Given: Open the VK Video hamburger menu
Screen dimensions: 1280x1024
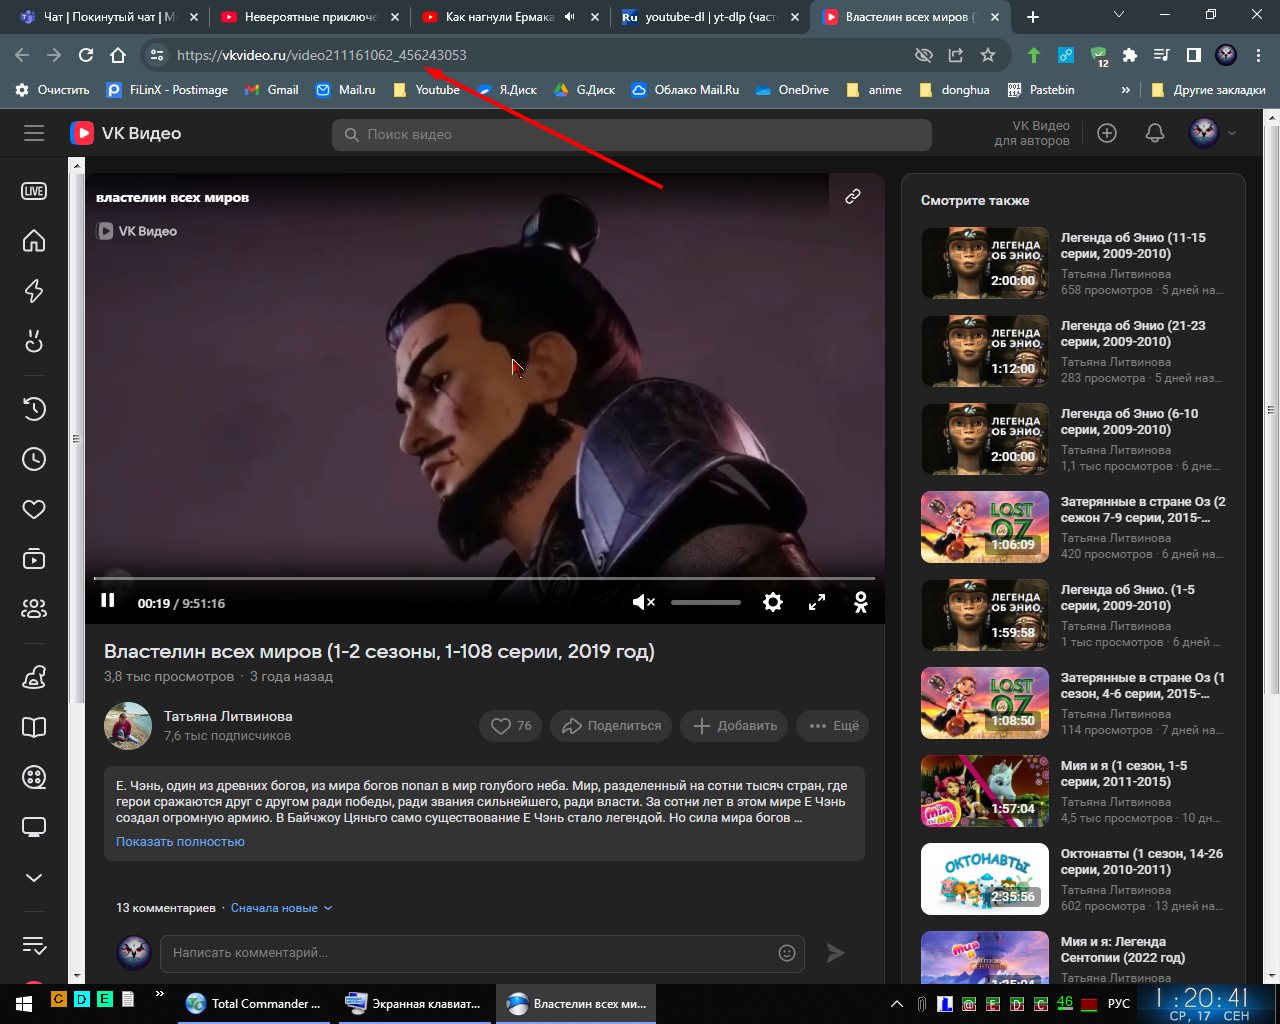Looking at the screenshot, I should pos(34,133).
